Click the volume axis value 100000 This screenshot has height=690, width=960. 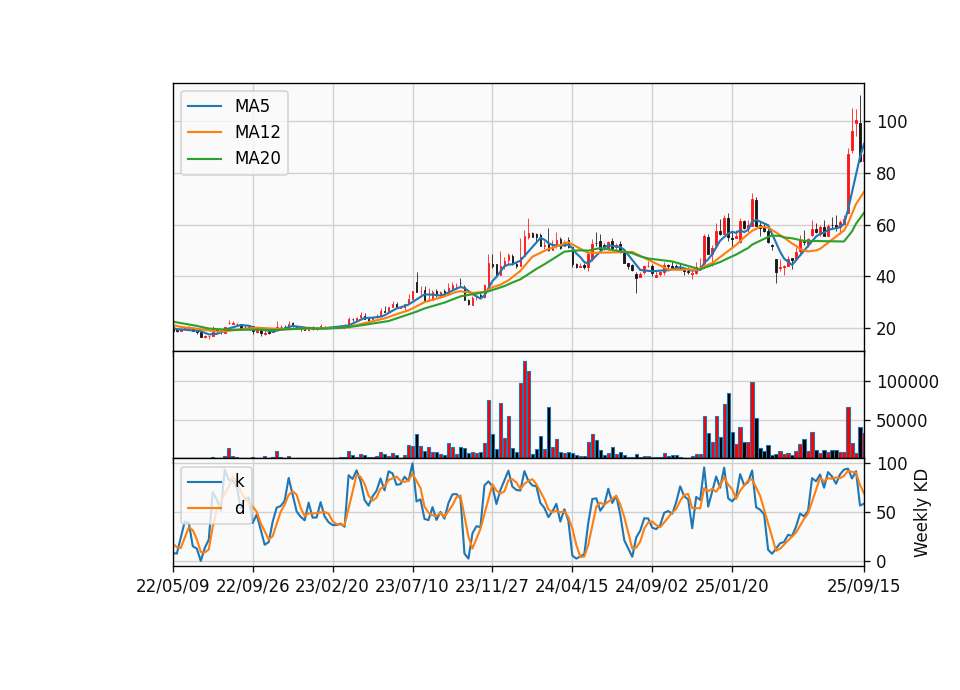tap(908, 382)
